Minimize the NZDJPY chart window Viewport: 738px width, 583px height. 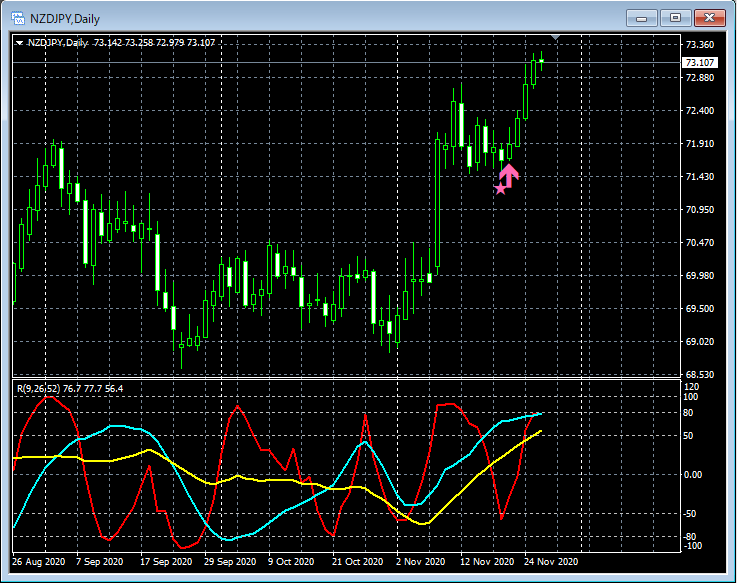coord(642,18)
